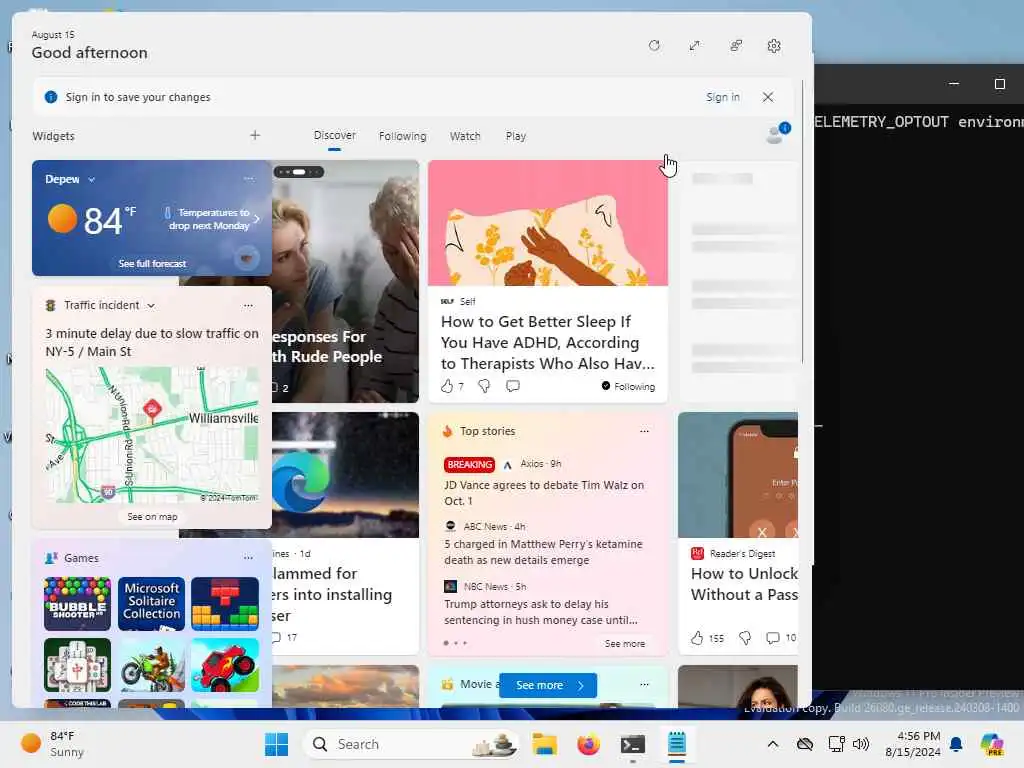
Task: Open comments on ADHD sleep article
Action: click(x=513, y=386)
